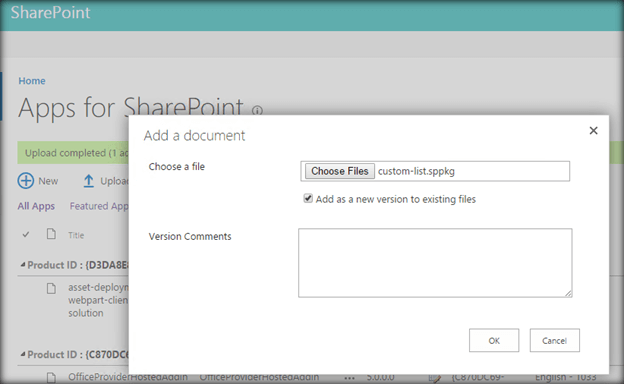Uncheck Add as a new version checkbox
Screen dimensions: 624x384
click(x=308, y=198)
